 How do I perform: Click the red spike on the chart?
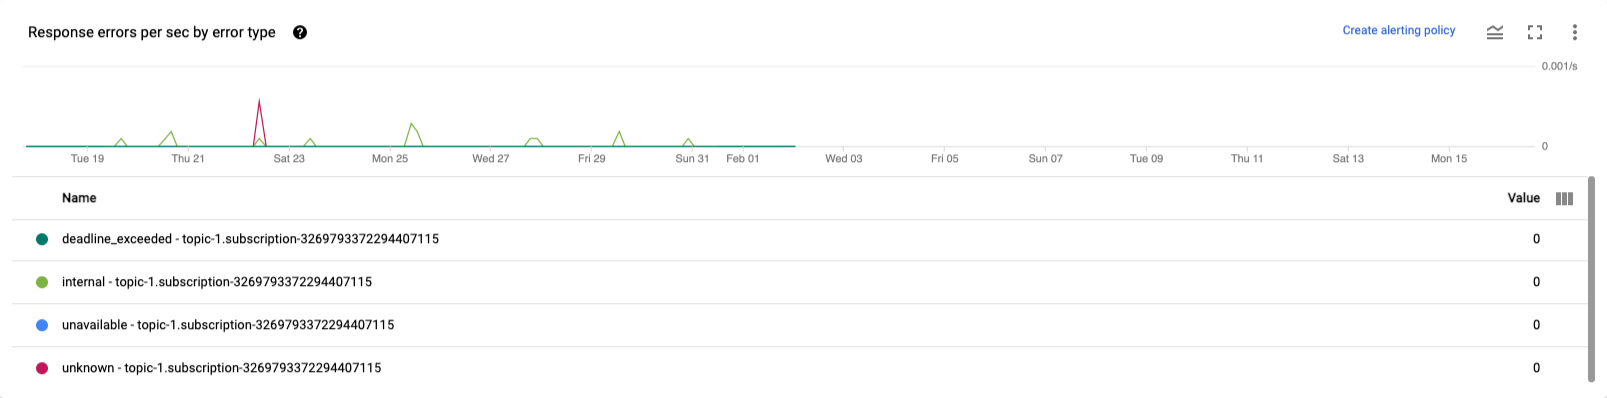click(x=259, y=122)
